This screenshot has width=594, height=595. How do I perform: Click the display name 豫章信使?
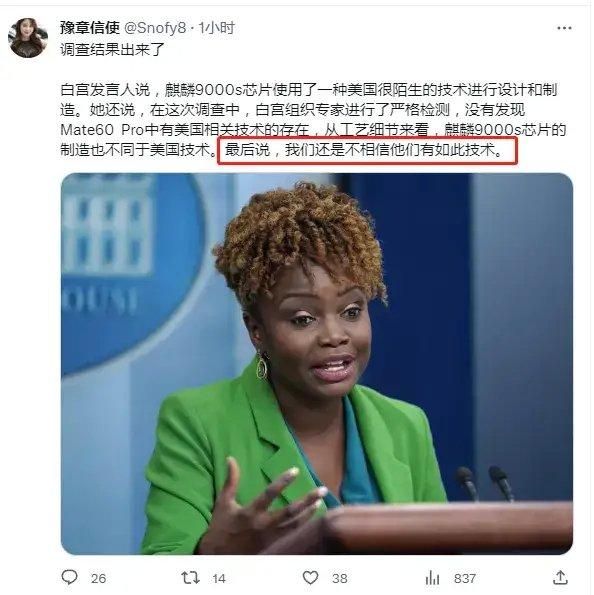click(90, 28)
